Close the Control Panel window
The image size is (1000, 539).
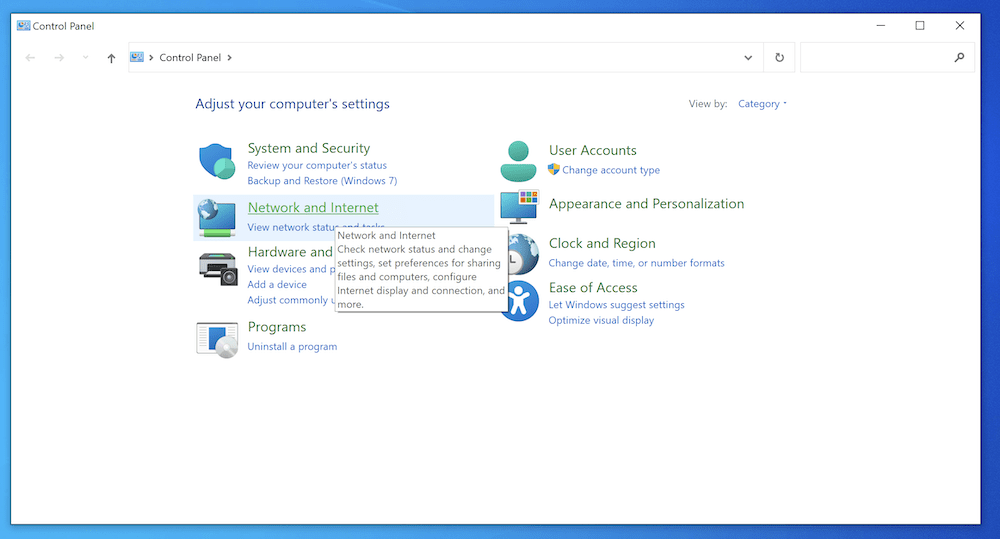960,26
